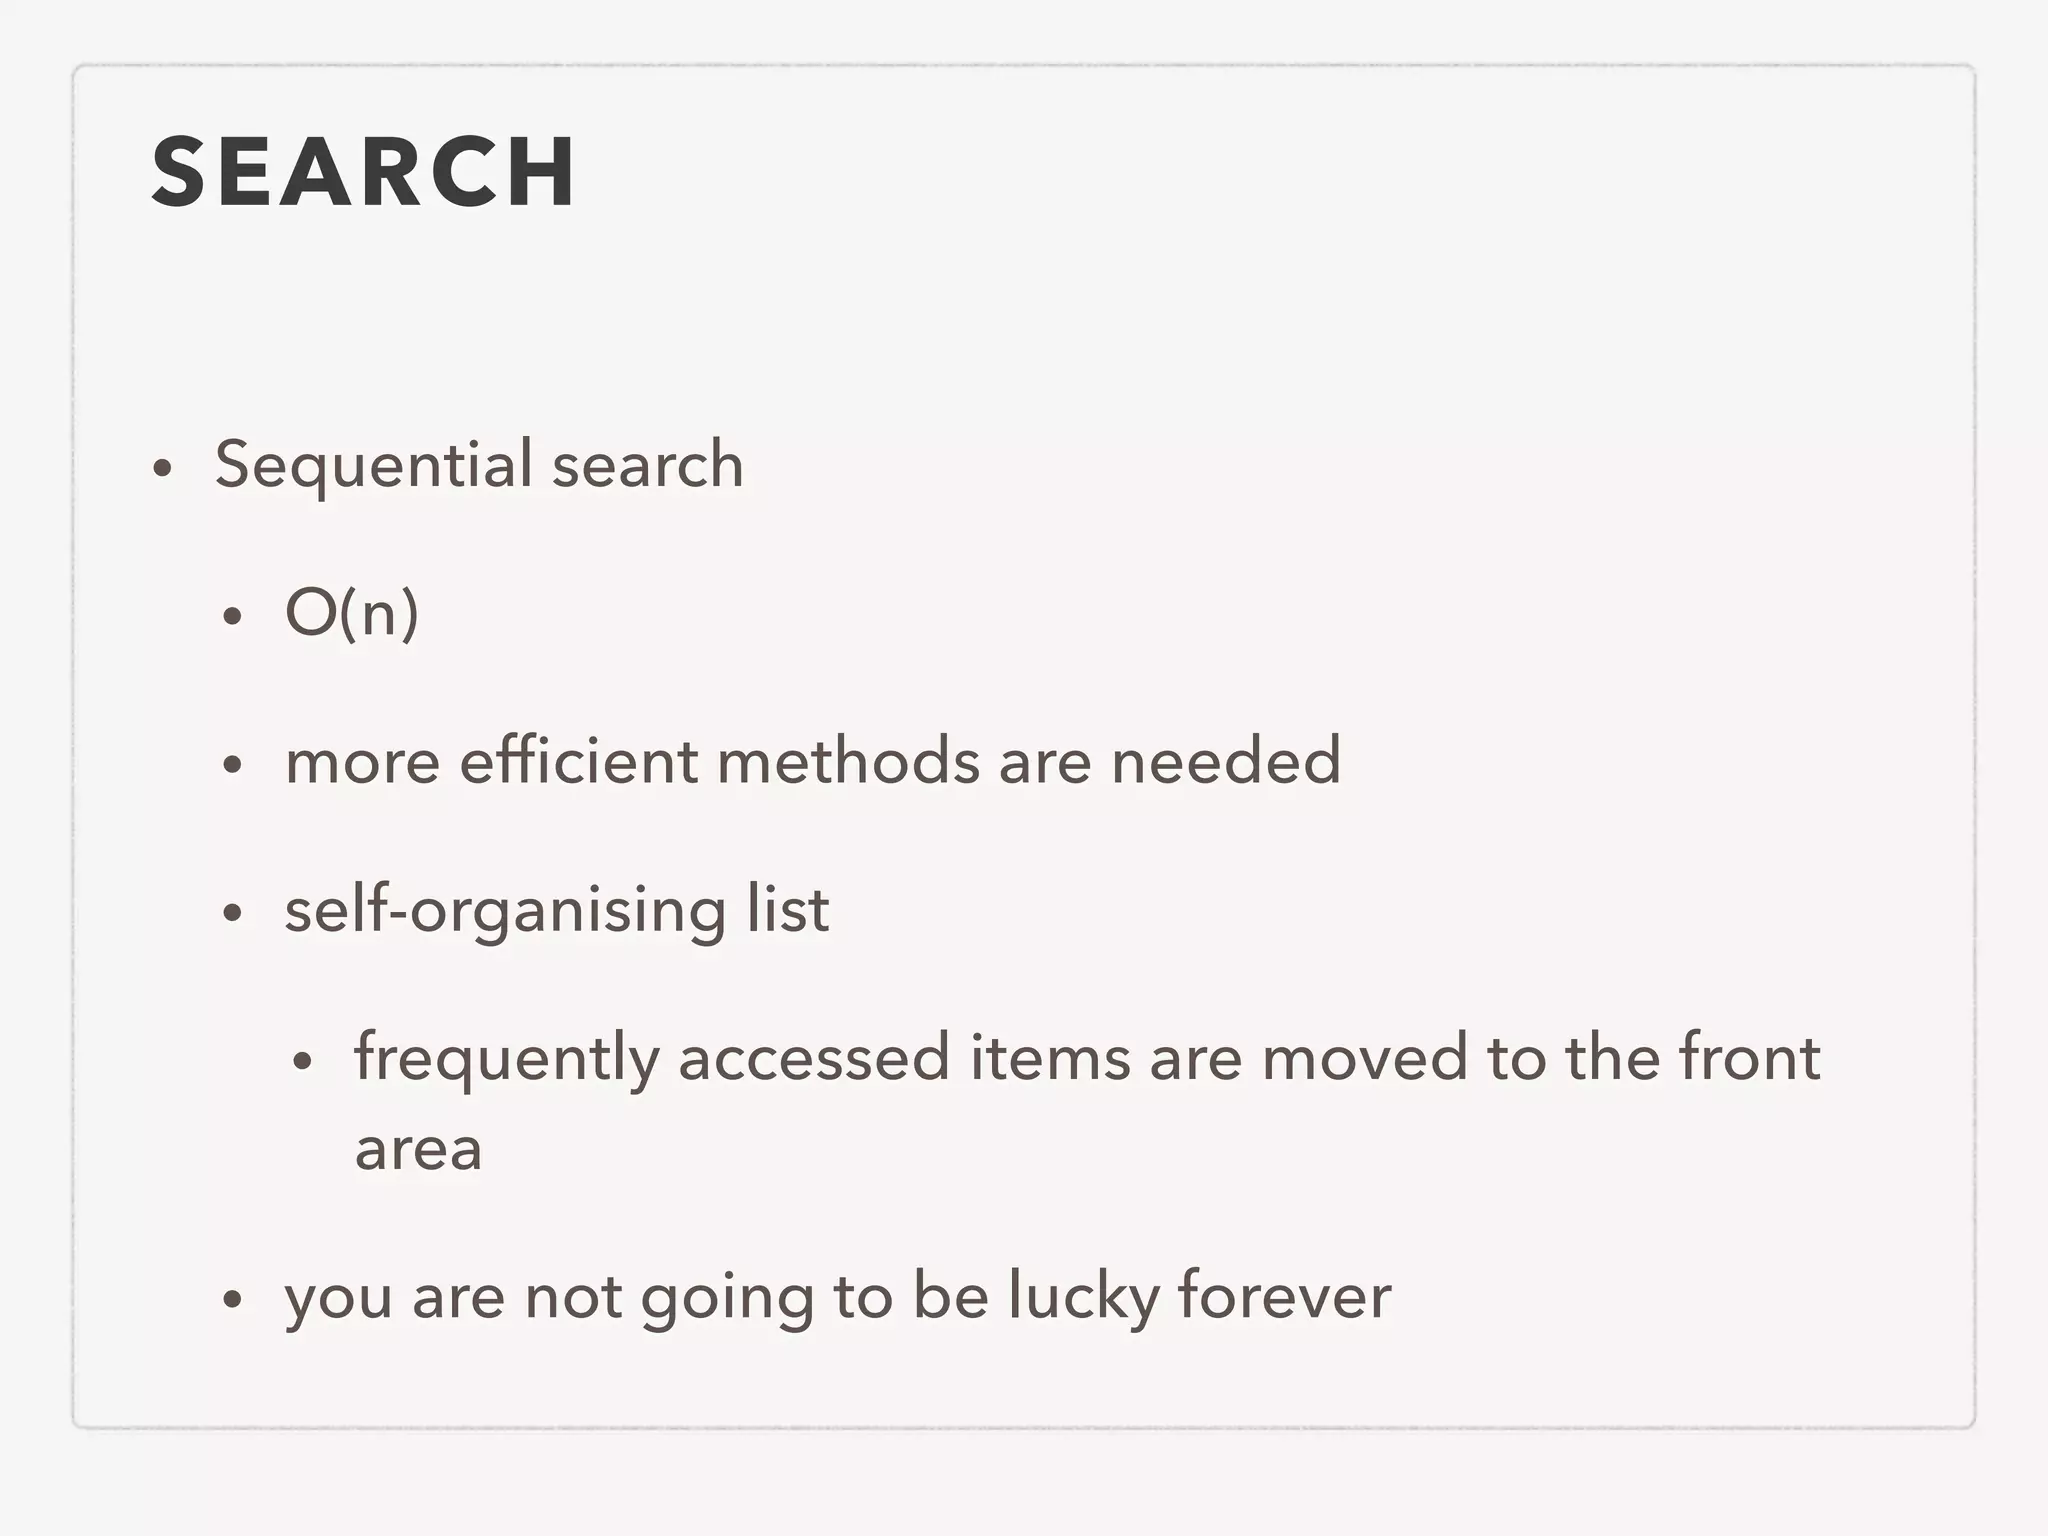Click the 'self-organising list' bullet text
2048x1536 pixels.
557,910
